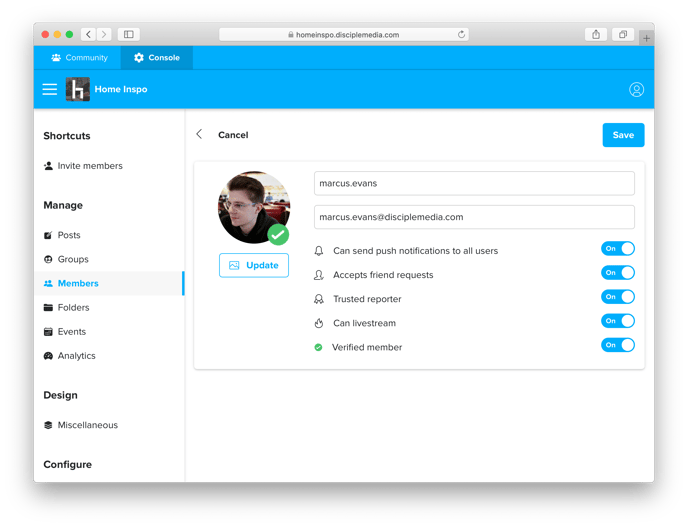View Analytics in the sidebar
Image resolution: width=688 pixels, height=527 pixels.
[70, 356]
